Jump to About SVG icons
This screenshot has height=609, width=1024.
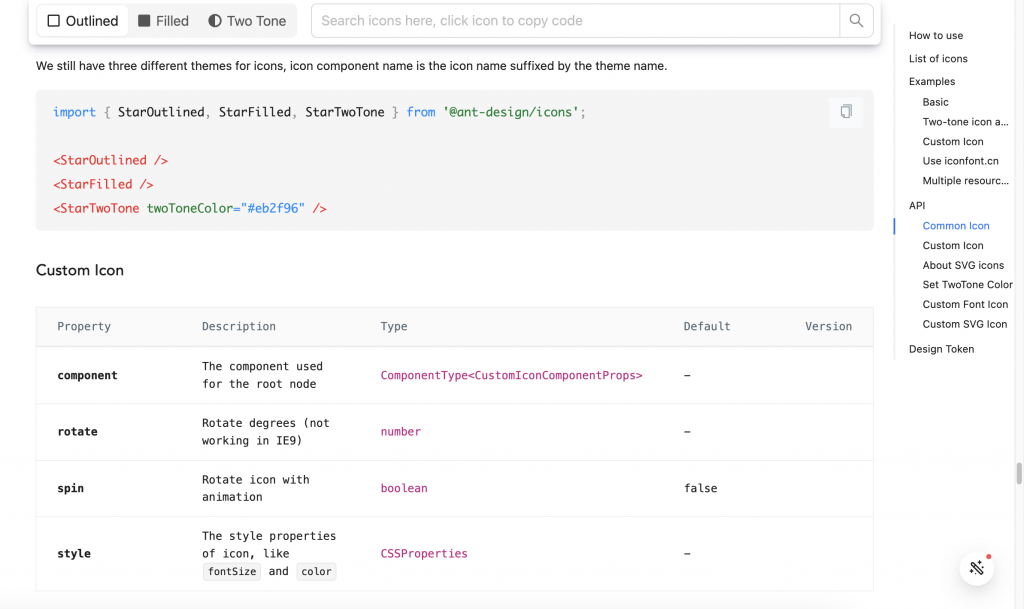(963, 265)
